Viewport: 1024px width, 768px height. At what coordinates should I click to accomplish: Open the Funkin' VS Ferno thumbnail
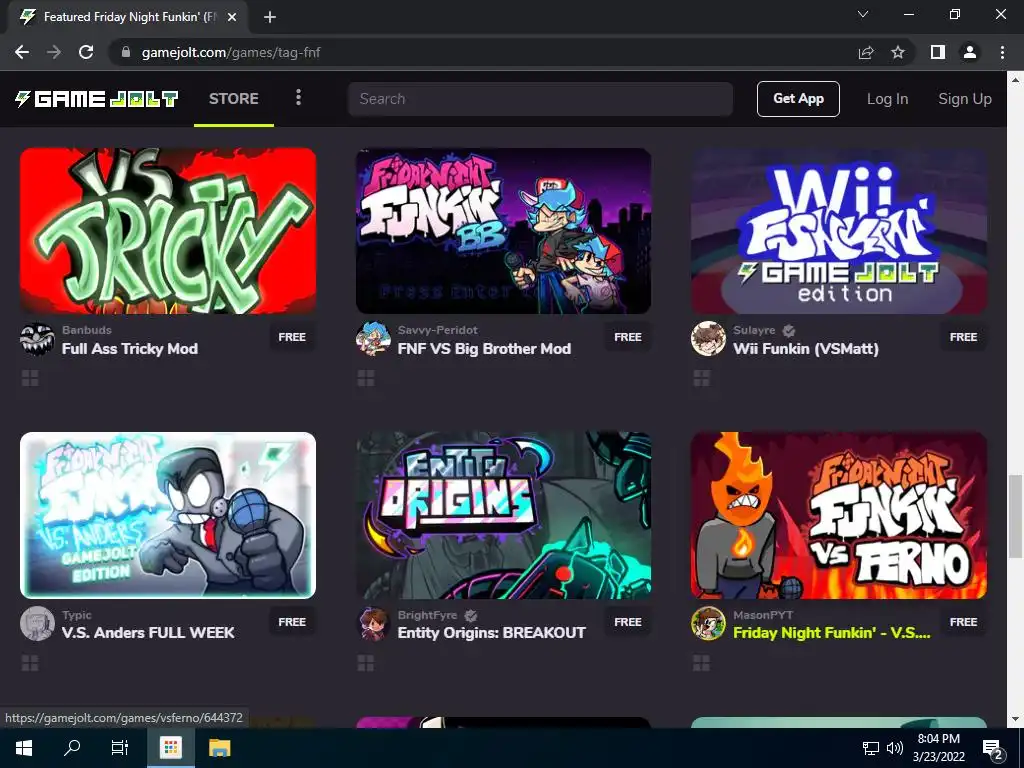tap(839, 515)
